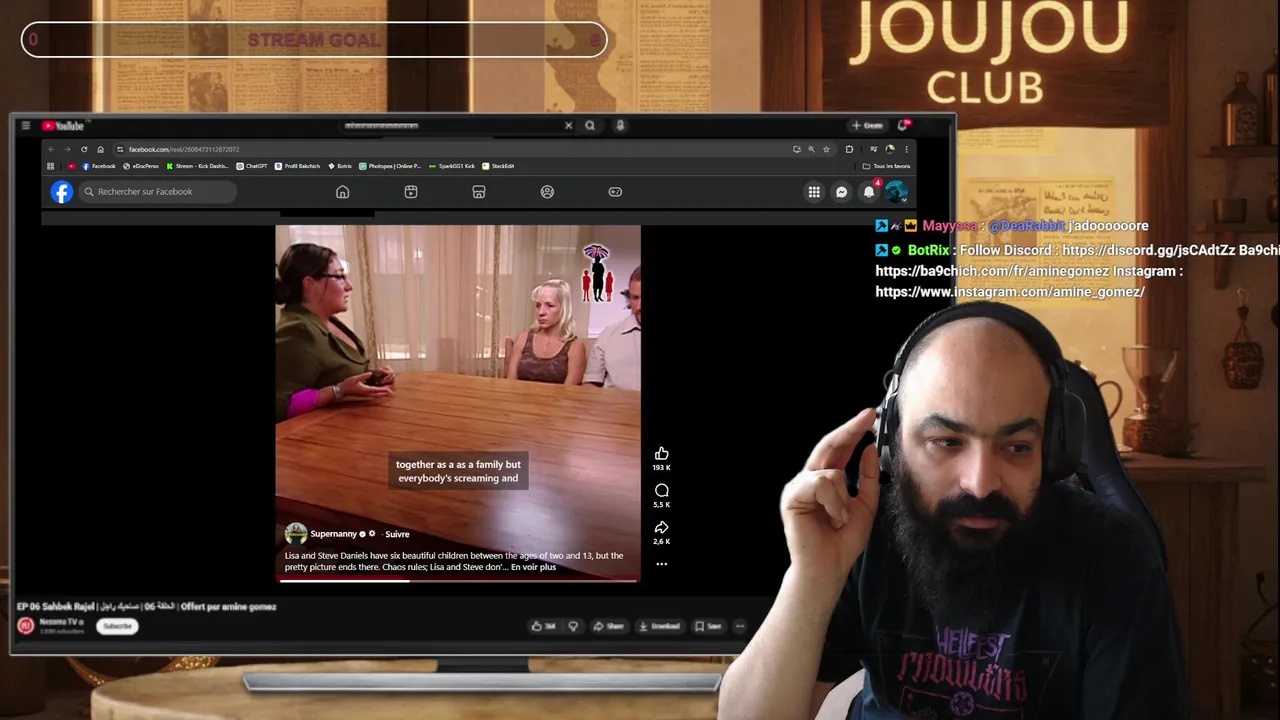
Task: Activate YouTube voice search microphone
Action: pos(620,126)
